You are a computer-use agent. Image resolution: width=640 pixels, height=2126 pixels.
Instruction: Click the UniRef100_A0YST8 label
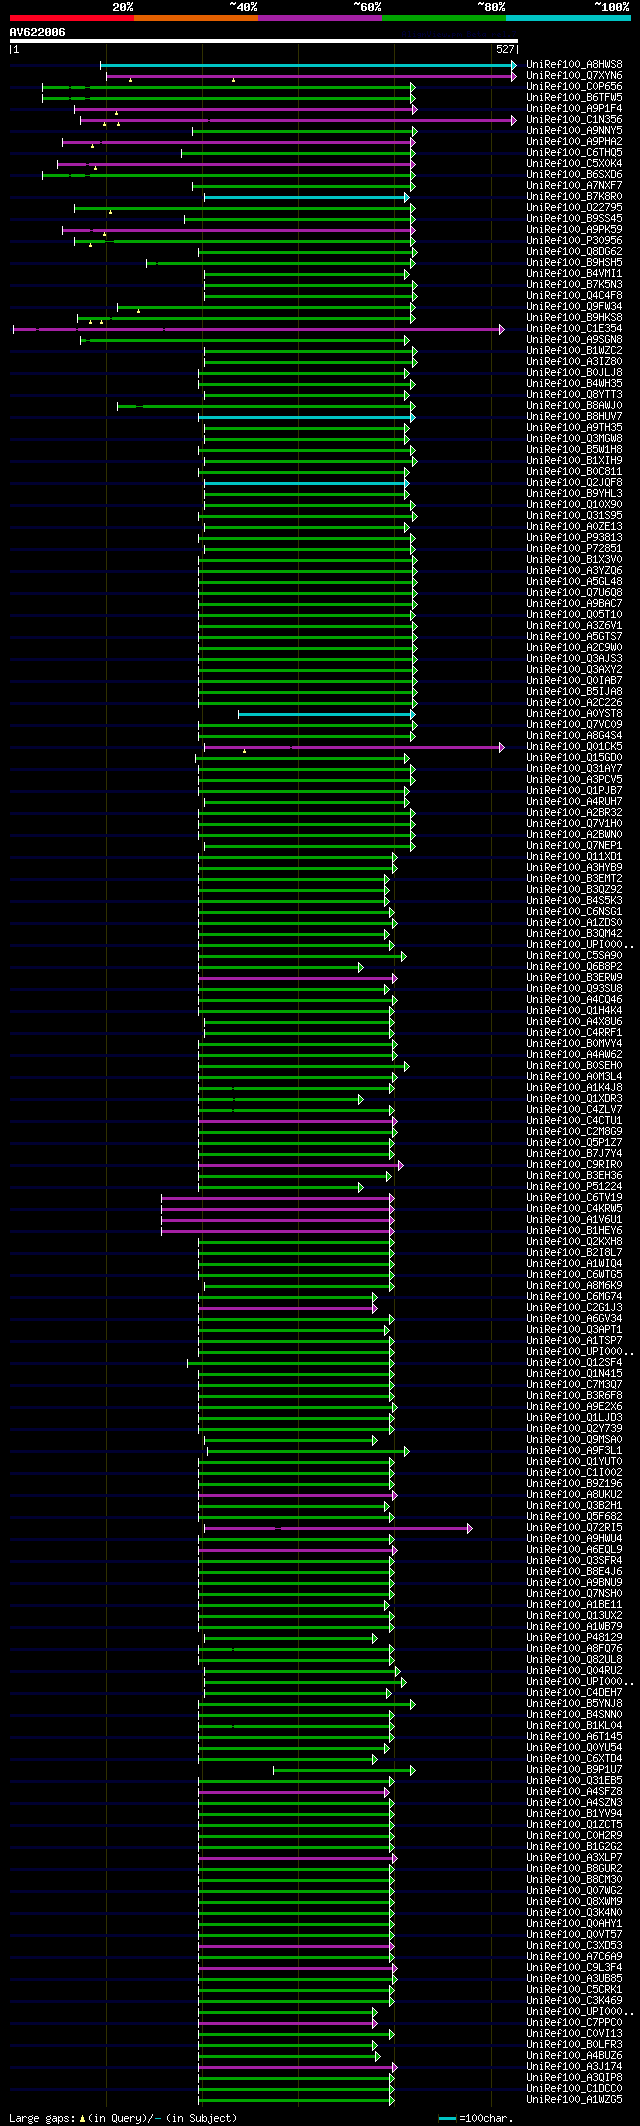click(x=574, y=714)
